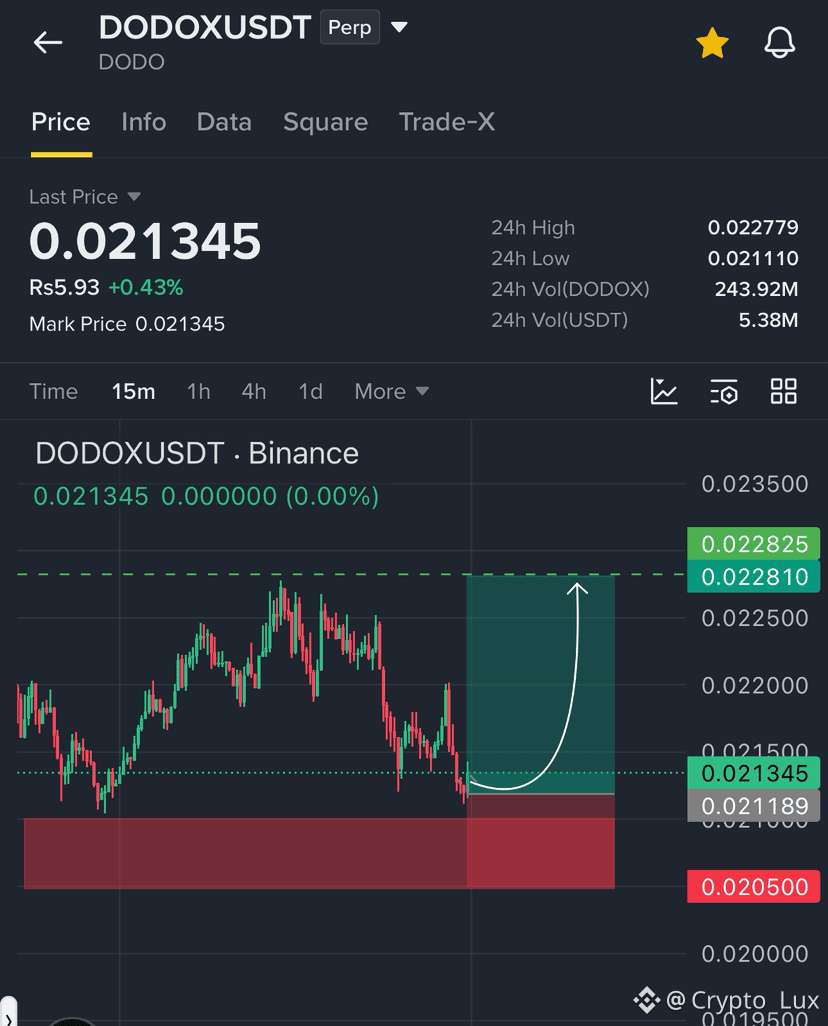The image size is (828, 1026).
Task: Tap the 0.020000 axis price label
Action: (755, 953)
